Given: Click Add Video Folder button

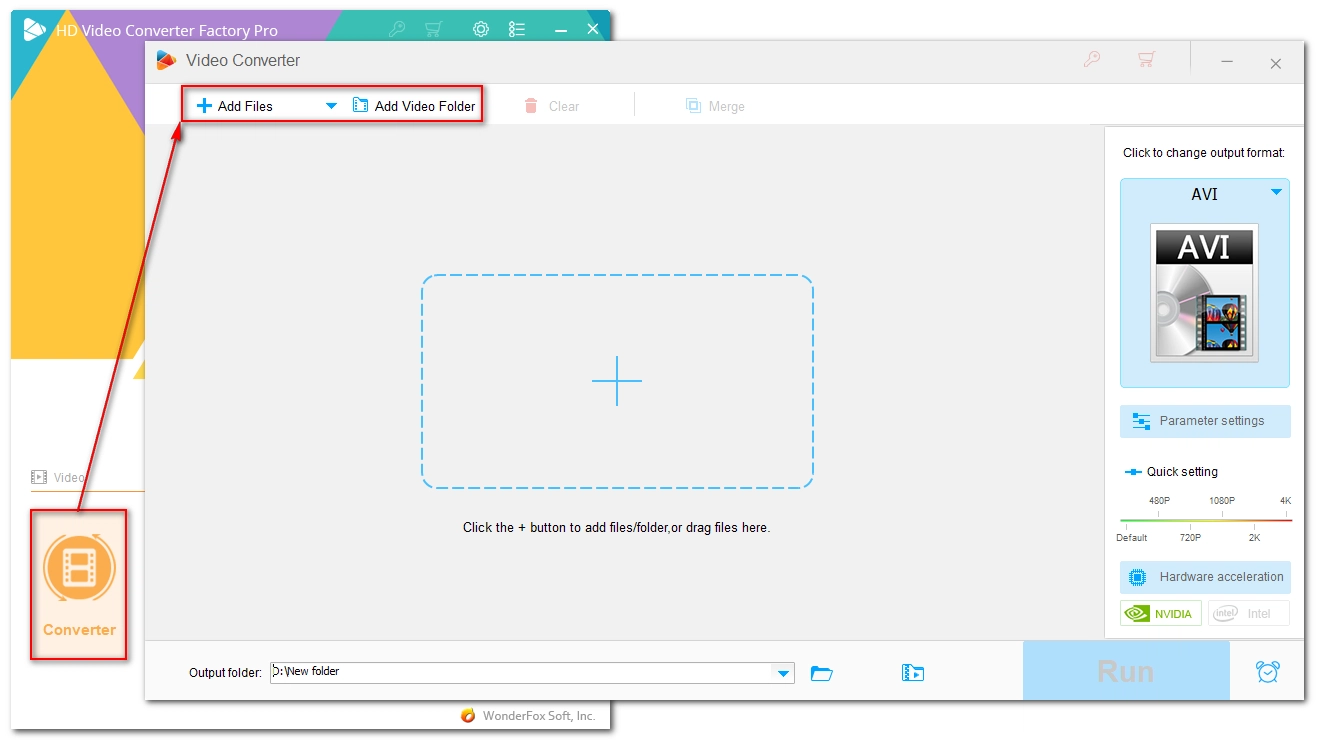Looking at the screenshot, I should pos(414,106).
